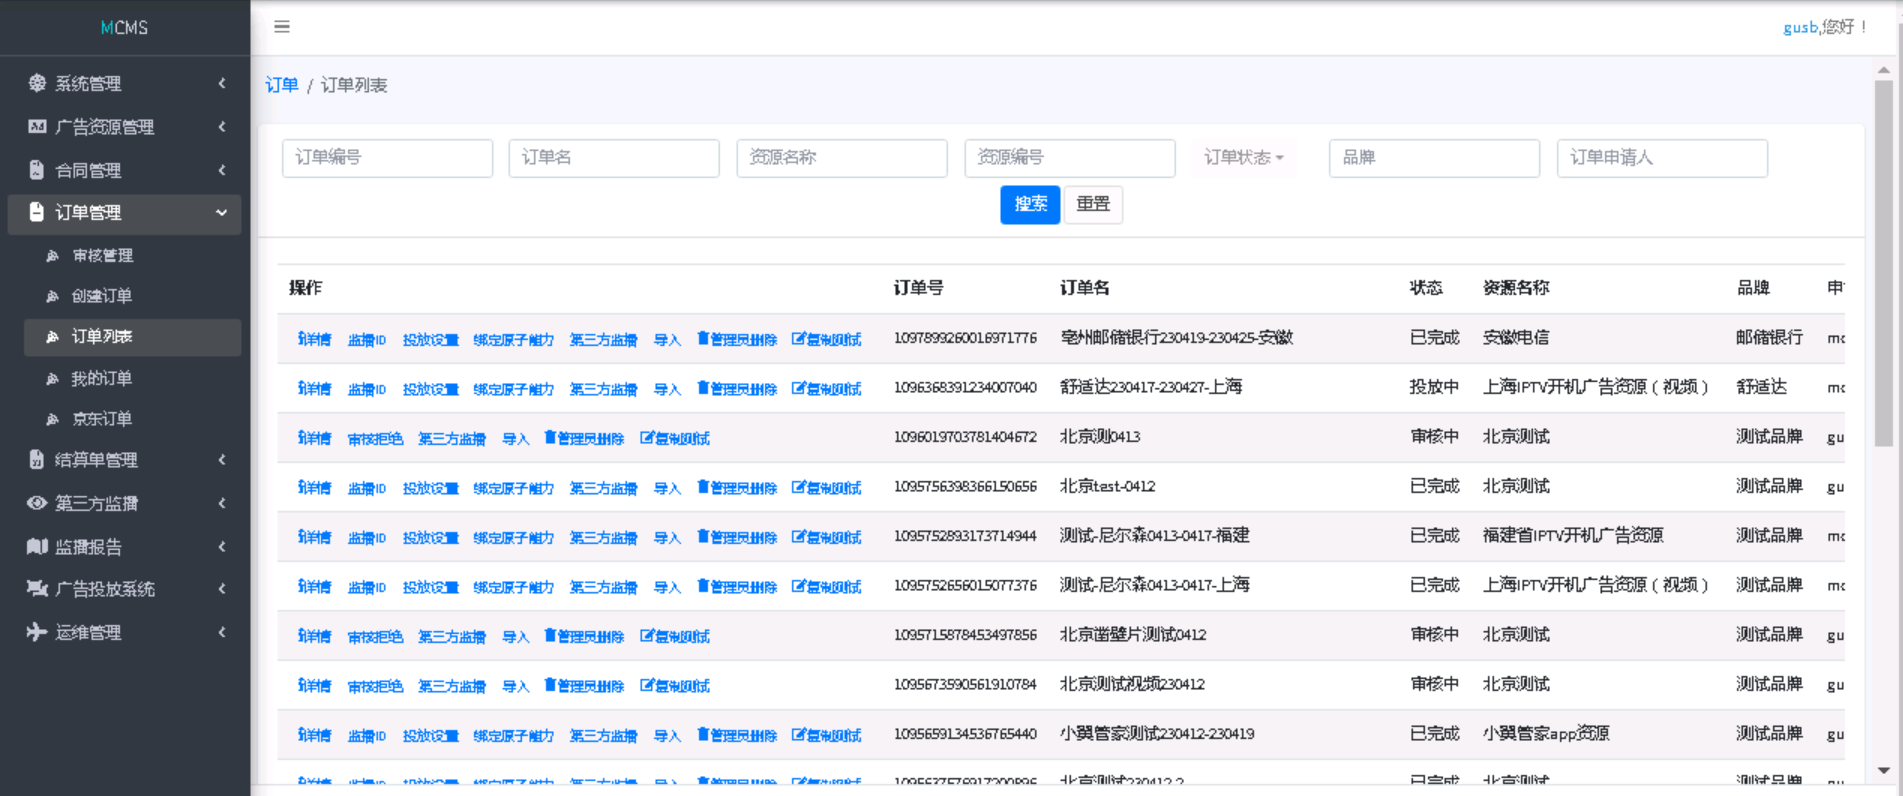Image resolution: width=1903 pixels, height=796 pixels.
Task: Click 投放设置 for 舒适达 order
Action: [x=430, y=388]
